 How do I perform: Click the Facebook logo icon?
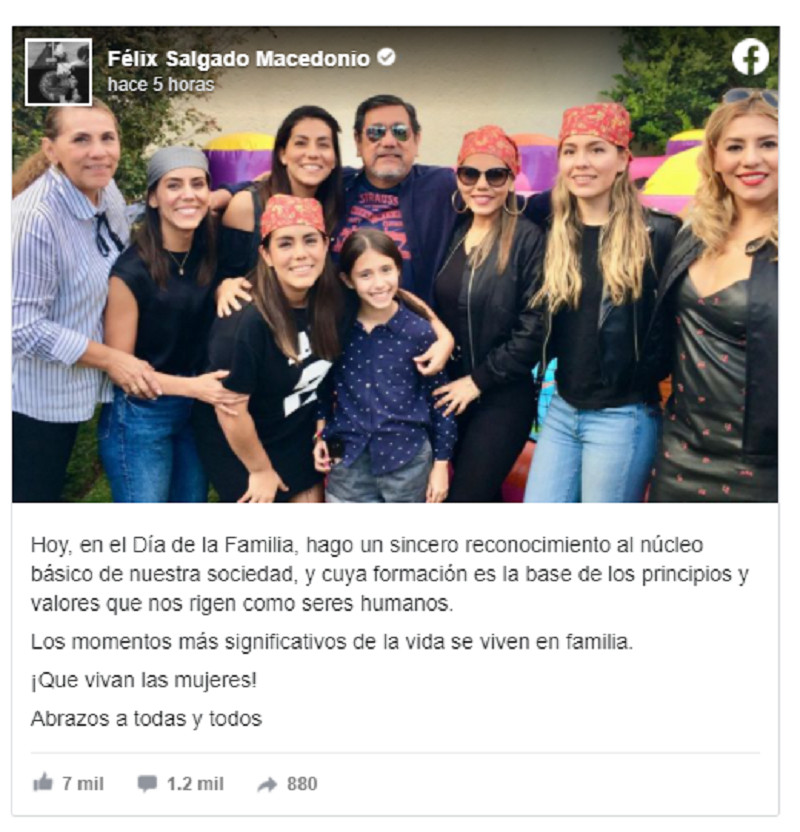750,57
